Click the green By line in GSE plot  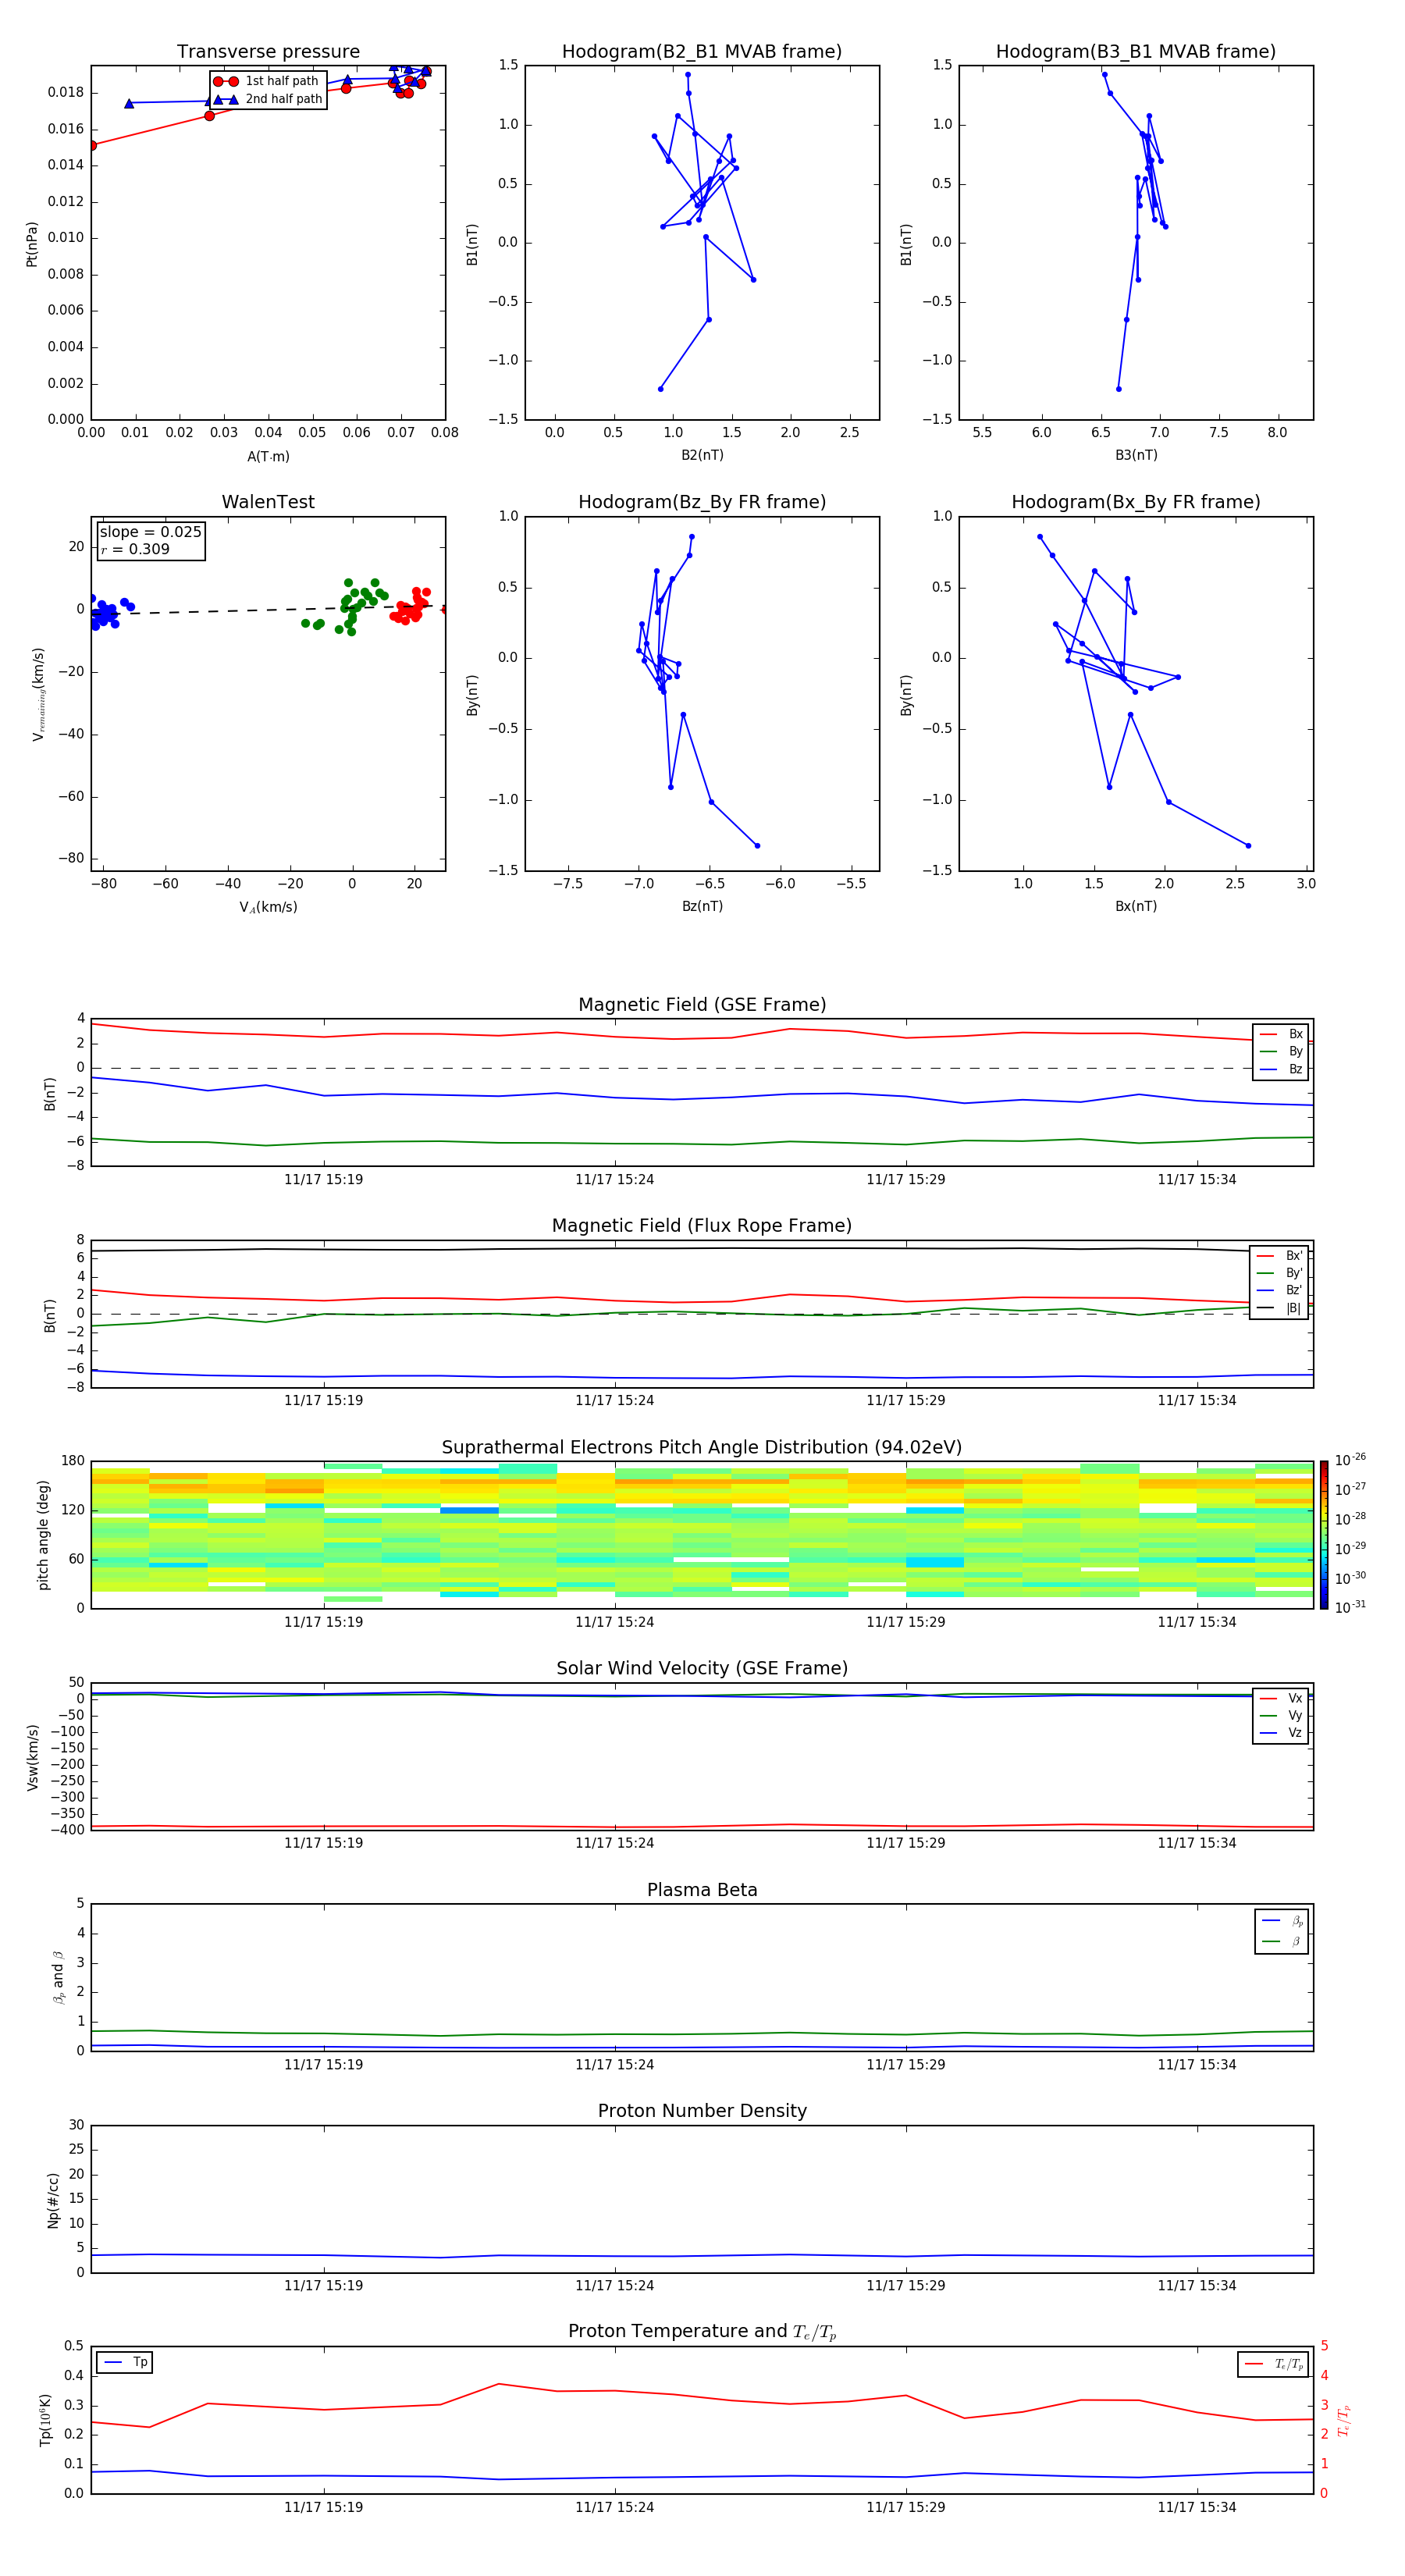coord(702,1142)
